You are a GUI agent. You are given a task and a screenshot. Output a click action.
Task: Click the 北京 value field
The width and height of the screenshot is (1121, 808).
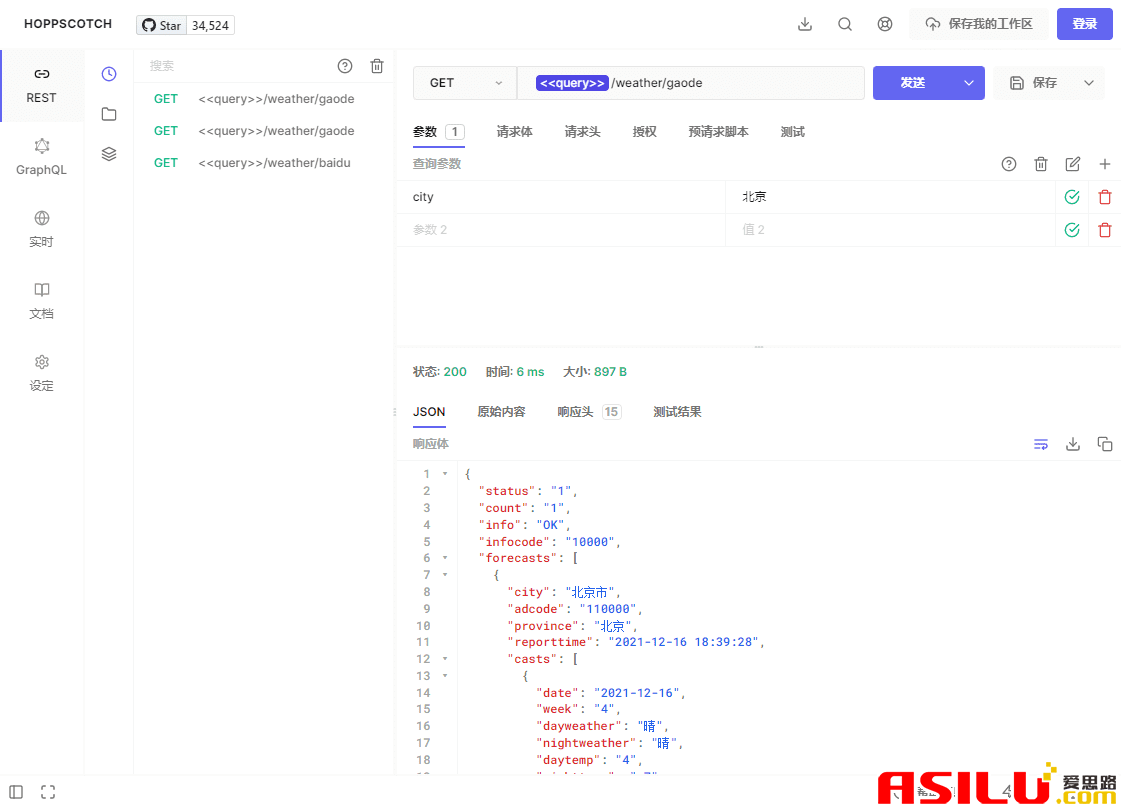pyautogui.click(x=890, y=197)
